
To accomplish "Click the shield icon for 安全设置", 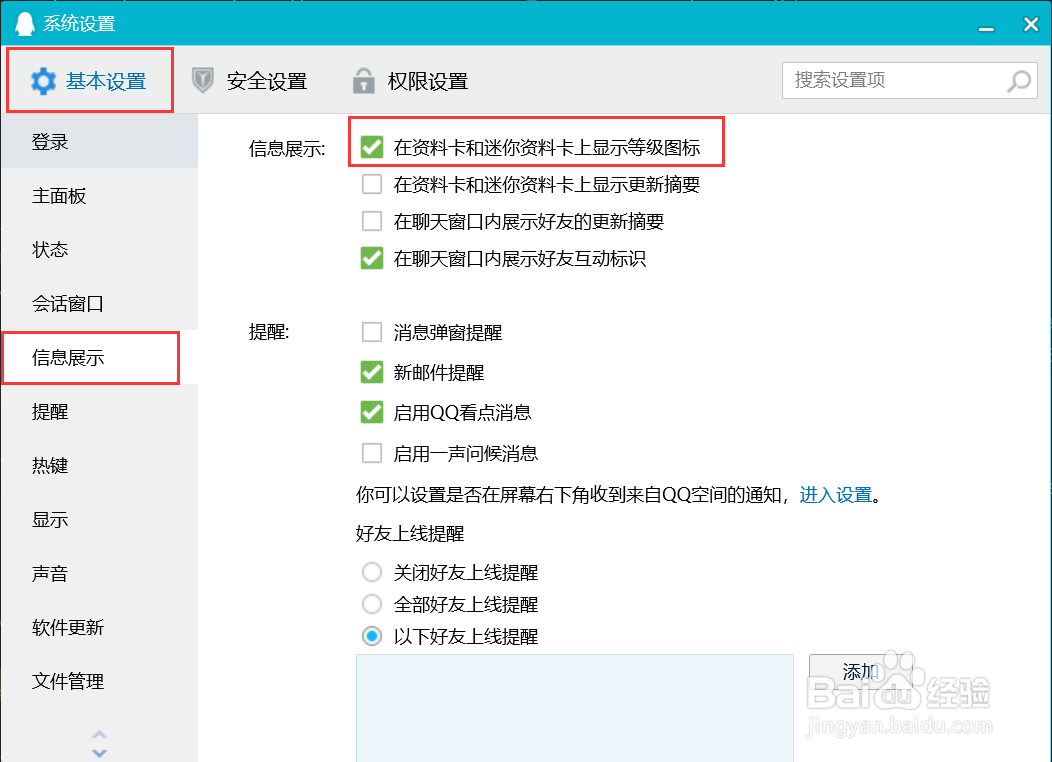I will point(203,80).
